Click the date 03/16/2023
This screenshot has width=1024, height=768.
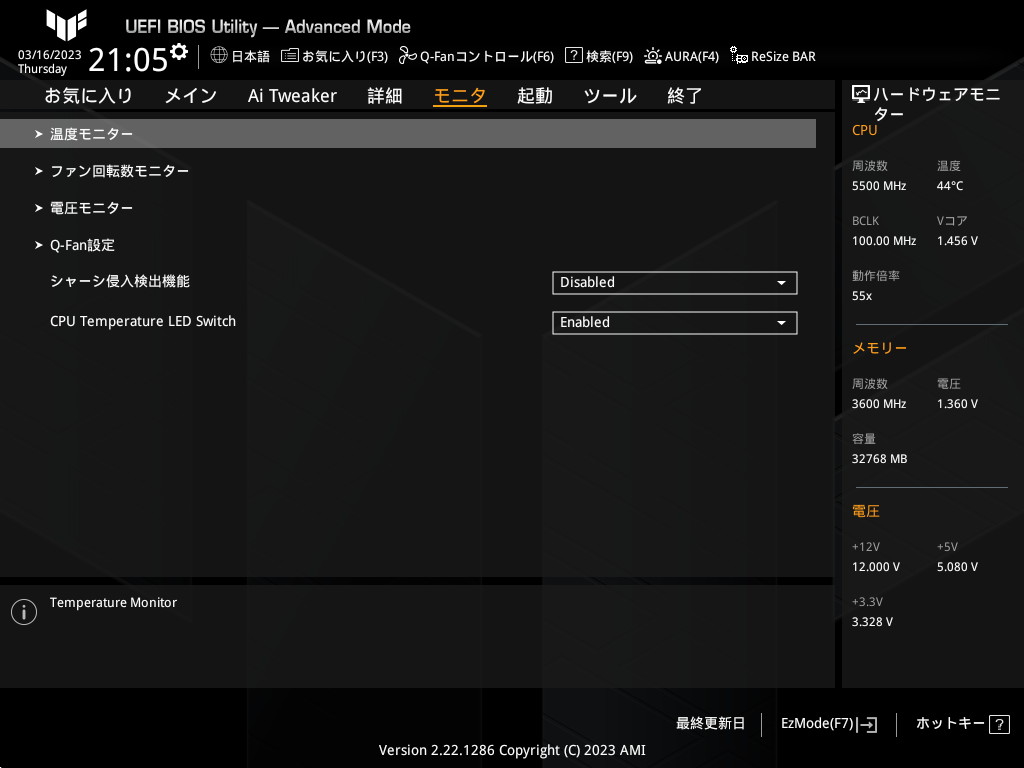tap(50, 55)
